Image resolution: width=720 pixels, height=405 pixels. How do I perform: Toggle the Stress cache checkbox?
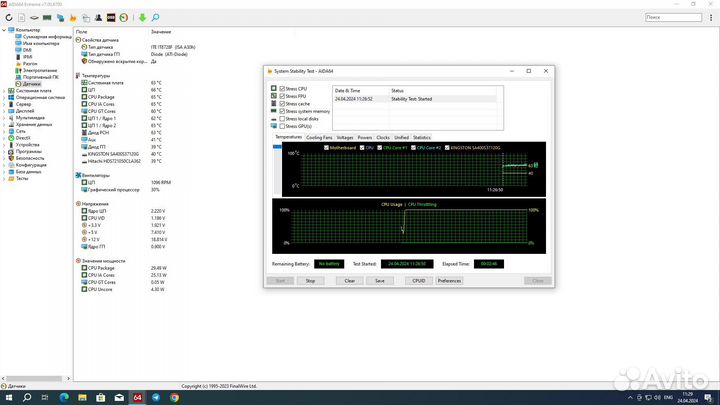282,104
